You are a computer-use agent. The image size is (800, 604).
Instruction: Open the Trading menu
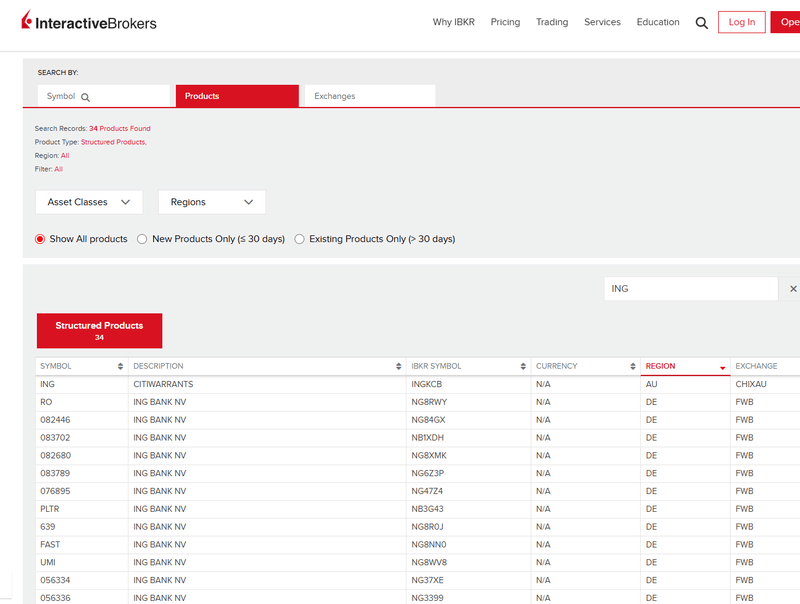pos(552,22)
